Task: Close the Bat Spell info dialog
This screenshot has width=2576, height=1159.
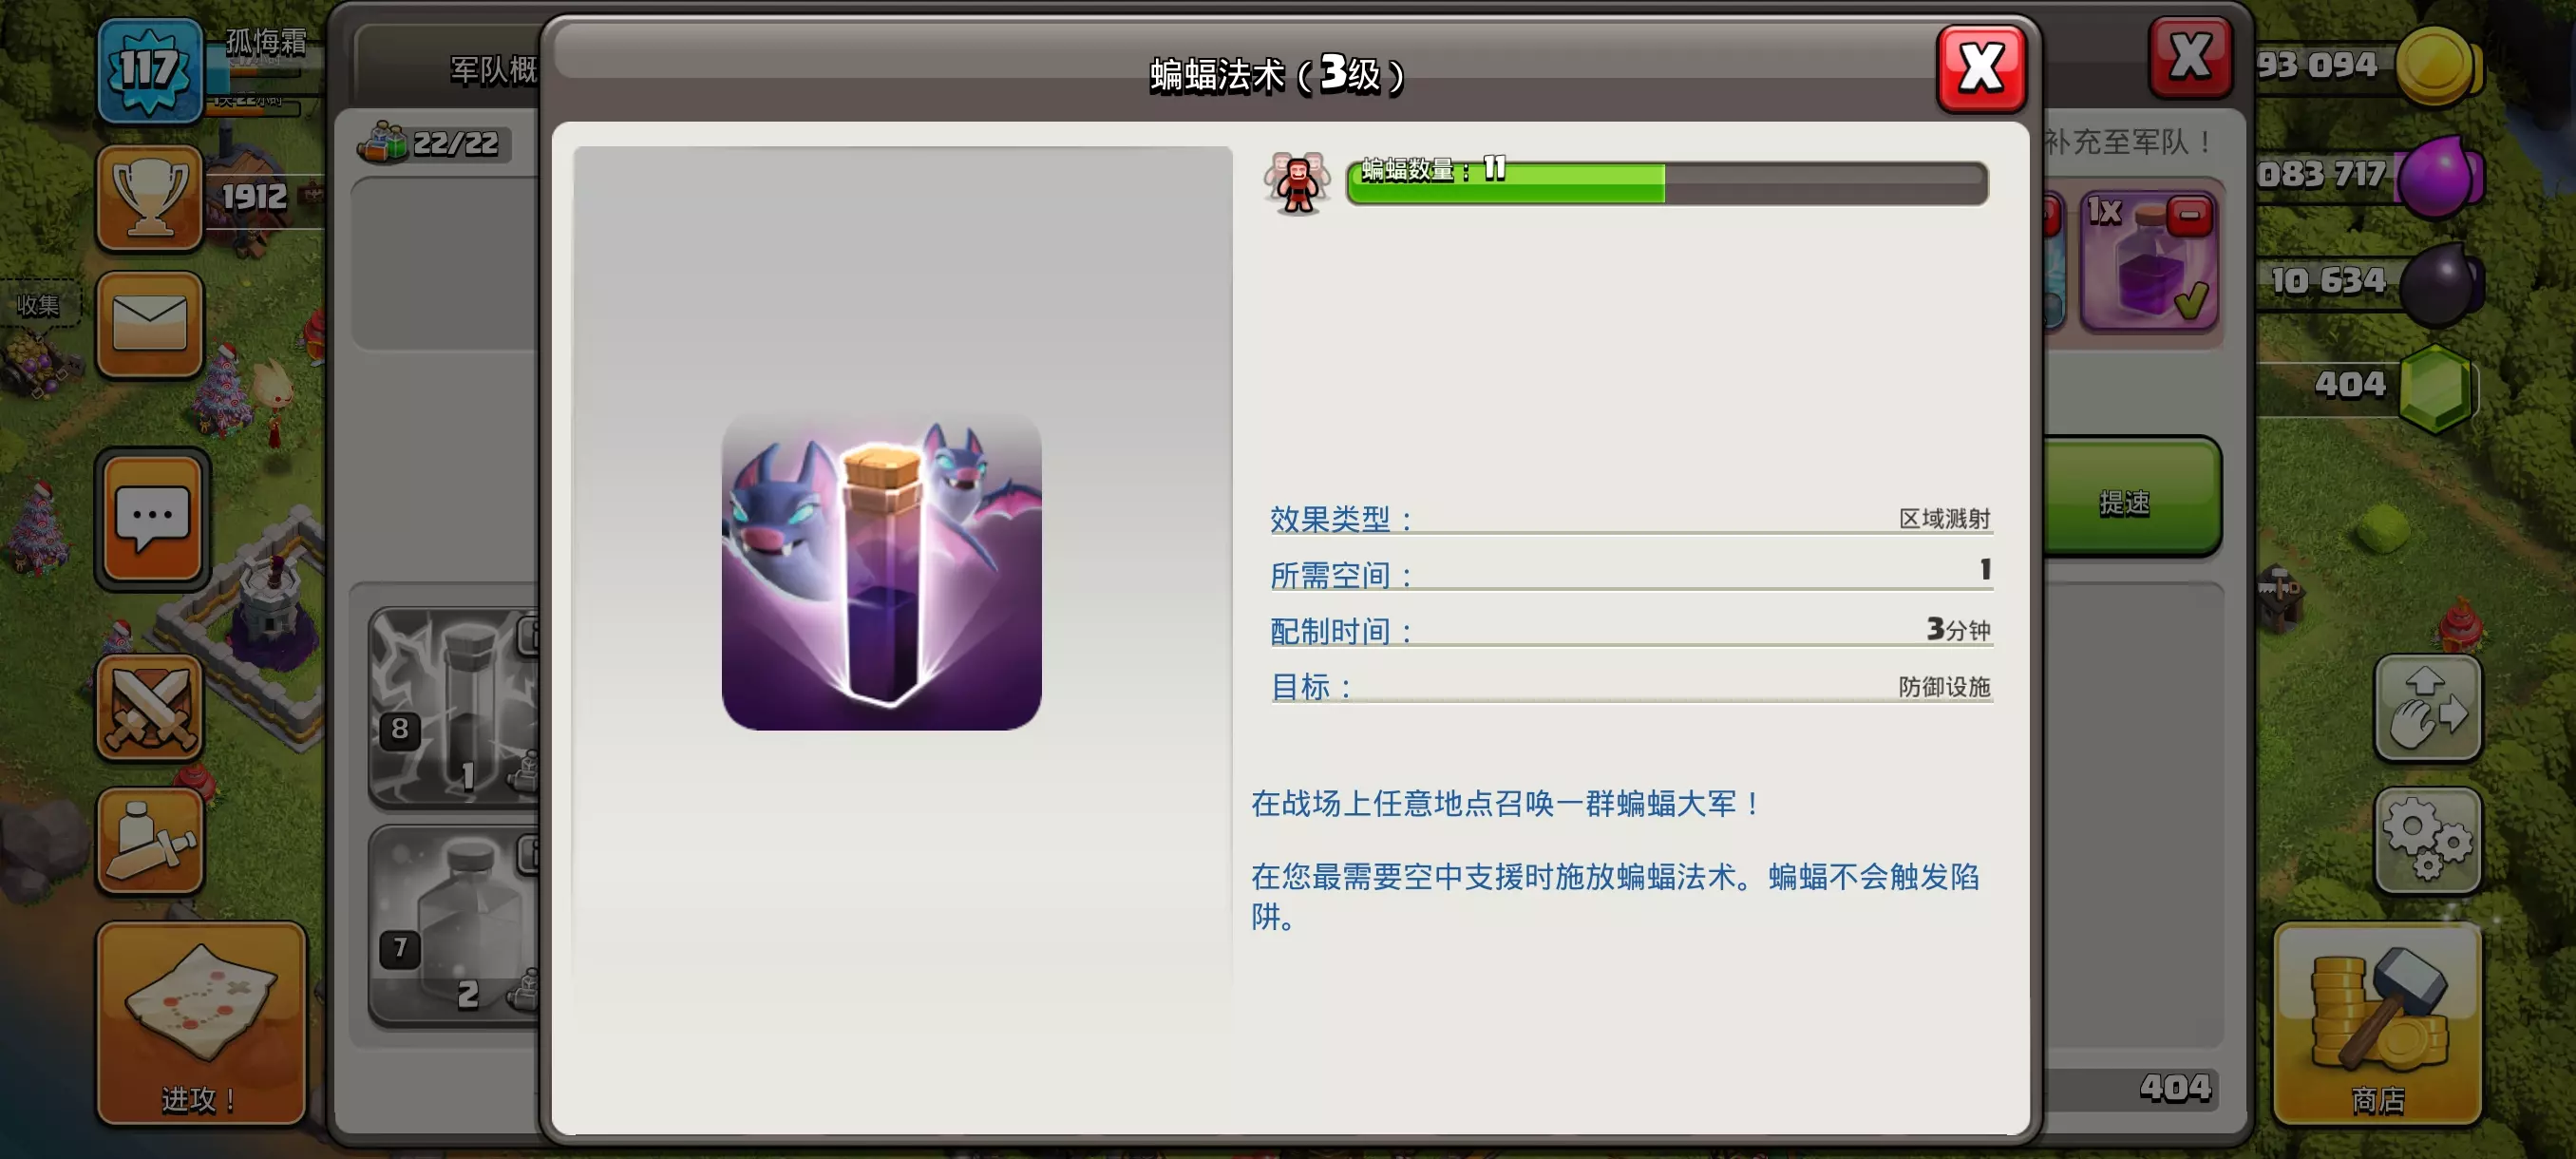Action: click(x=1981, y=69)
